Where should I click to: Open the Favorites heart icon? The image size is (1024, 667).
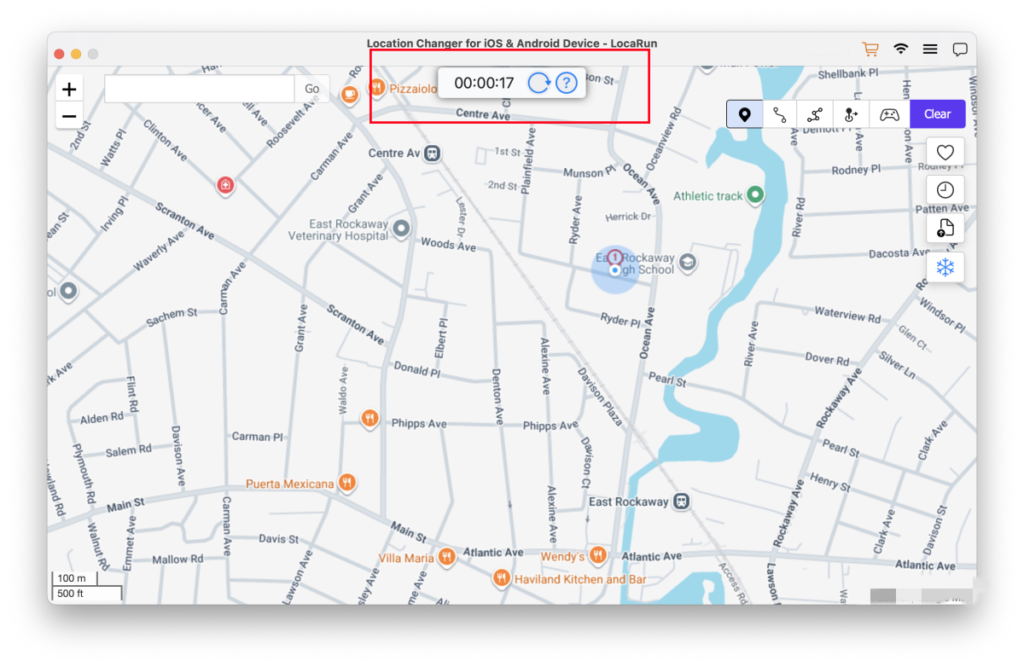coord(945,153)
